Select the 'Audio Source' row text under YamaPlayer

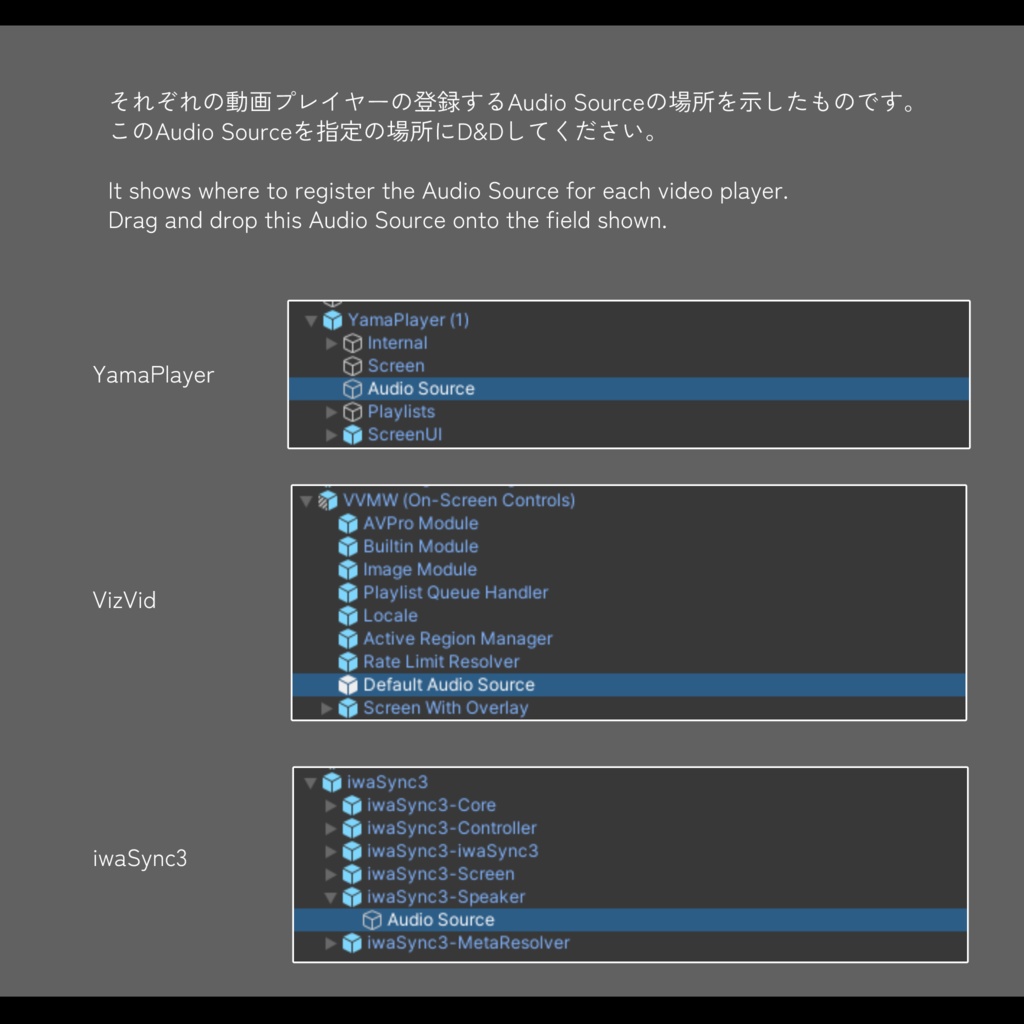[421, 389]
